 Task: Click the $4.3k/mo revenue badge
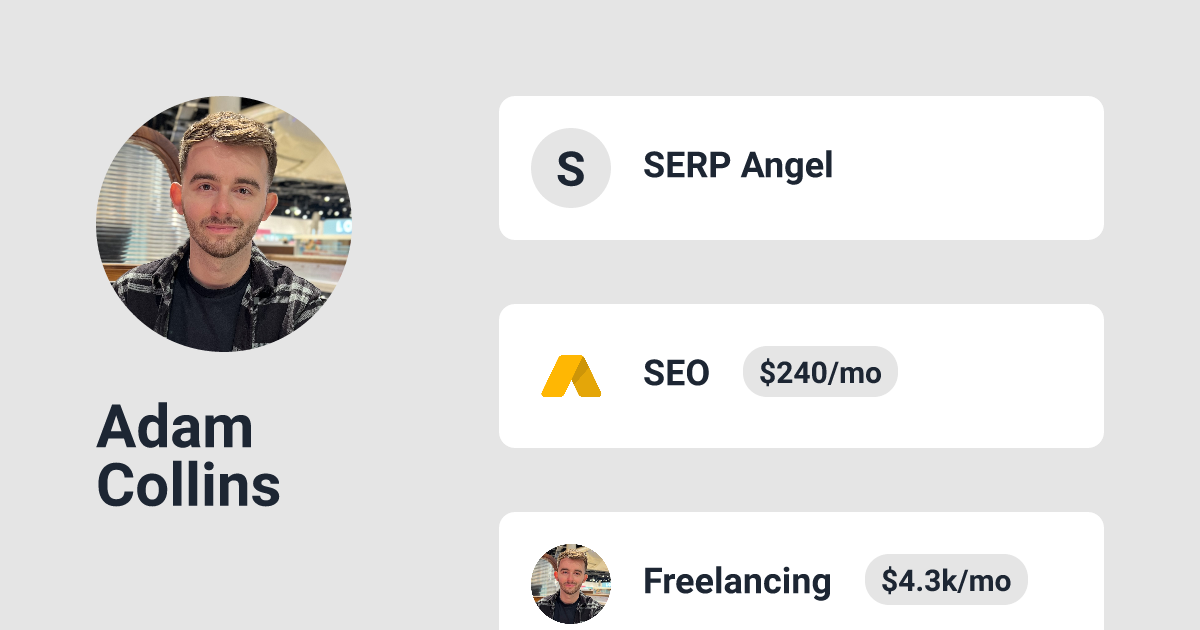(x=945, y=581)
